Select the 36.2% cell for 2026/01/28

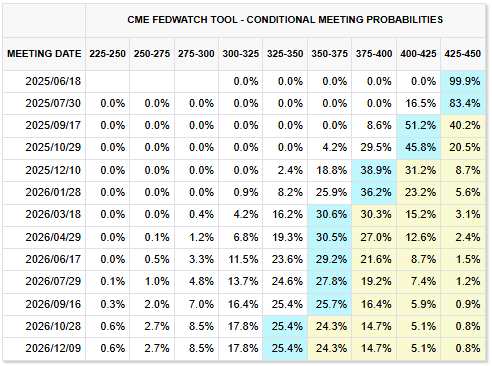tap(374, 192)
